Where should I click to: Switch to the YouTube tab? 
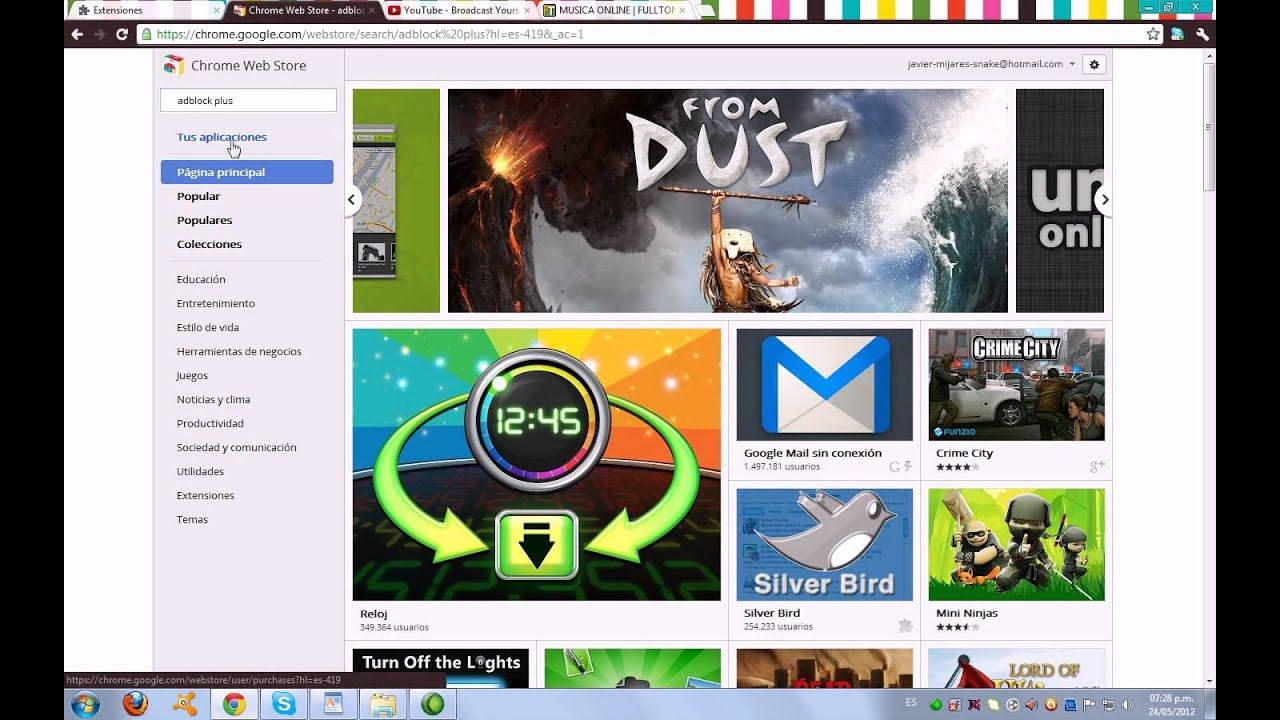point(461,10)
